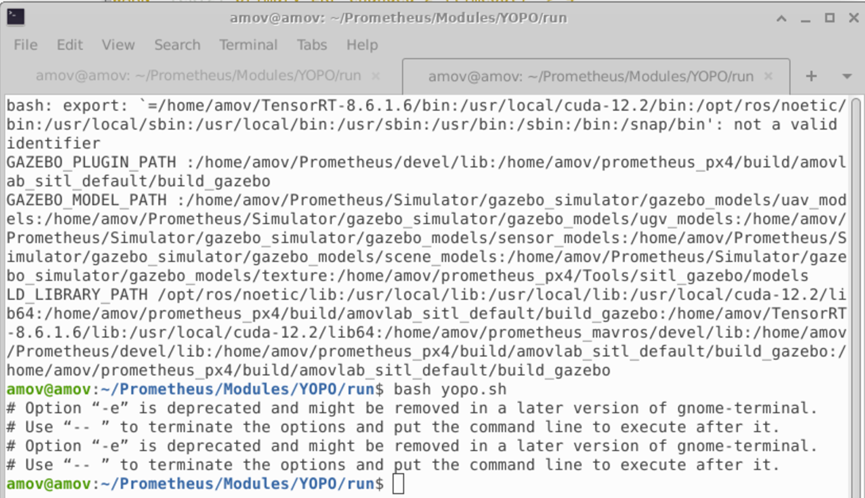Open the File menu
The width and height of the screenshot is (865, 498).
[x=25, y=45]
